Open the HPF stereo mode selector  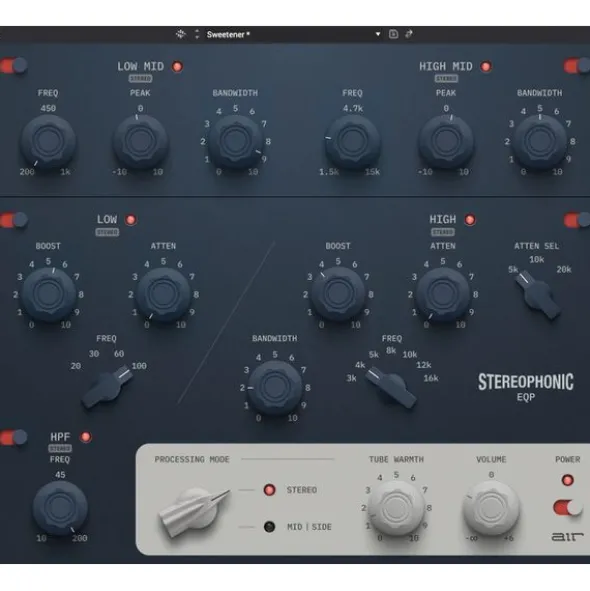click(60, 449)
